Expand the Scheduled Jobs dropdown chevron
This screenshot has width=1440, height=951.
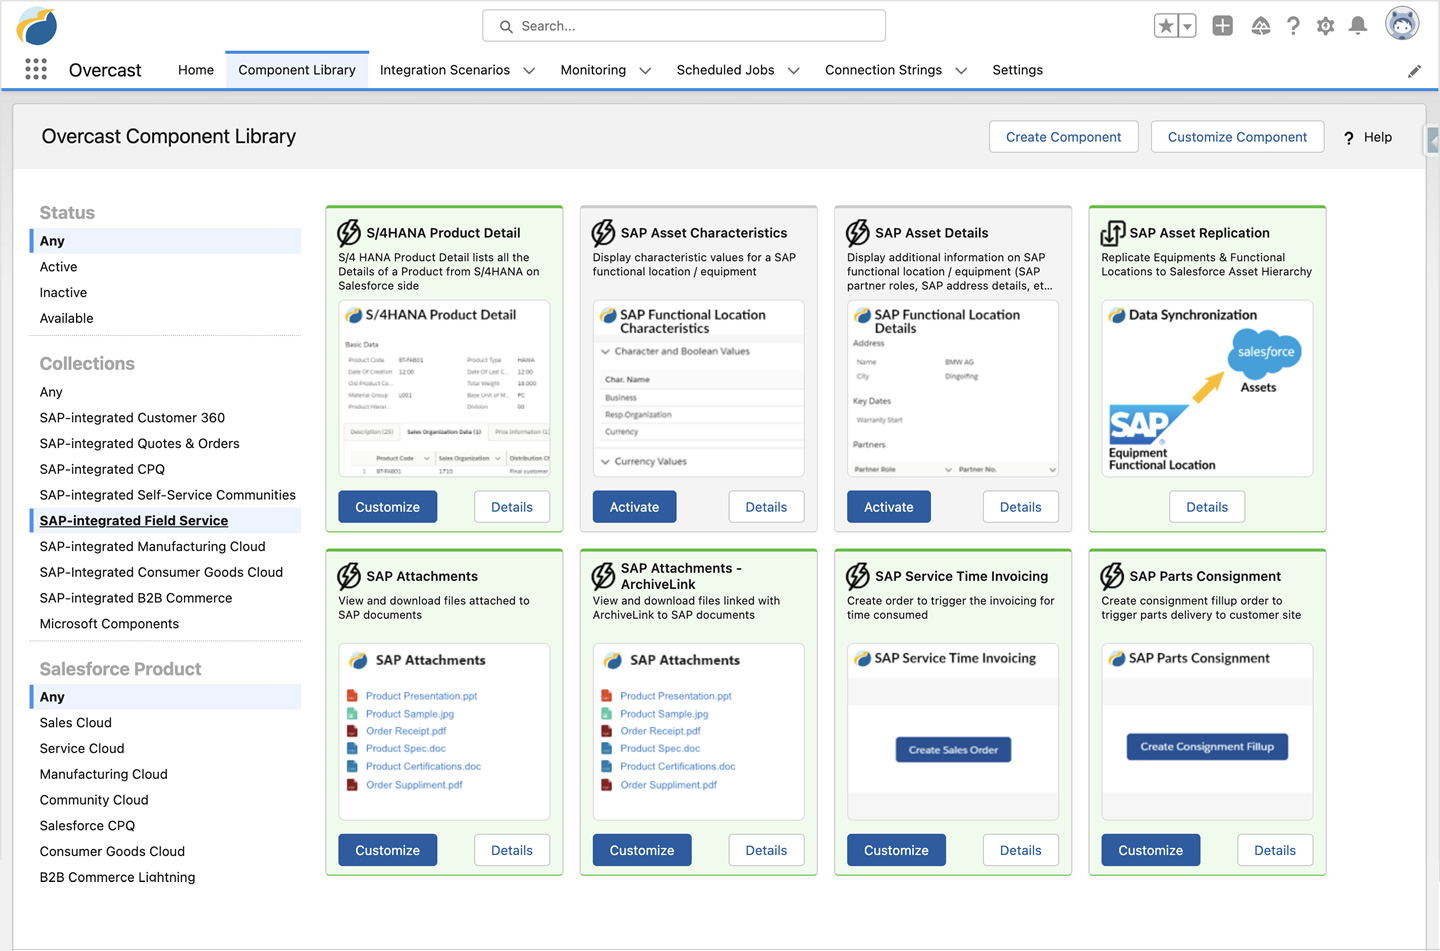point(793,71)
